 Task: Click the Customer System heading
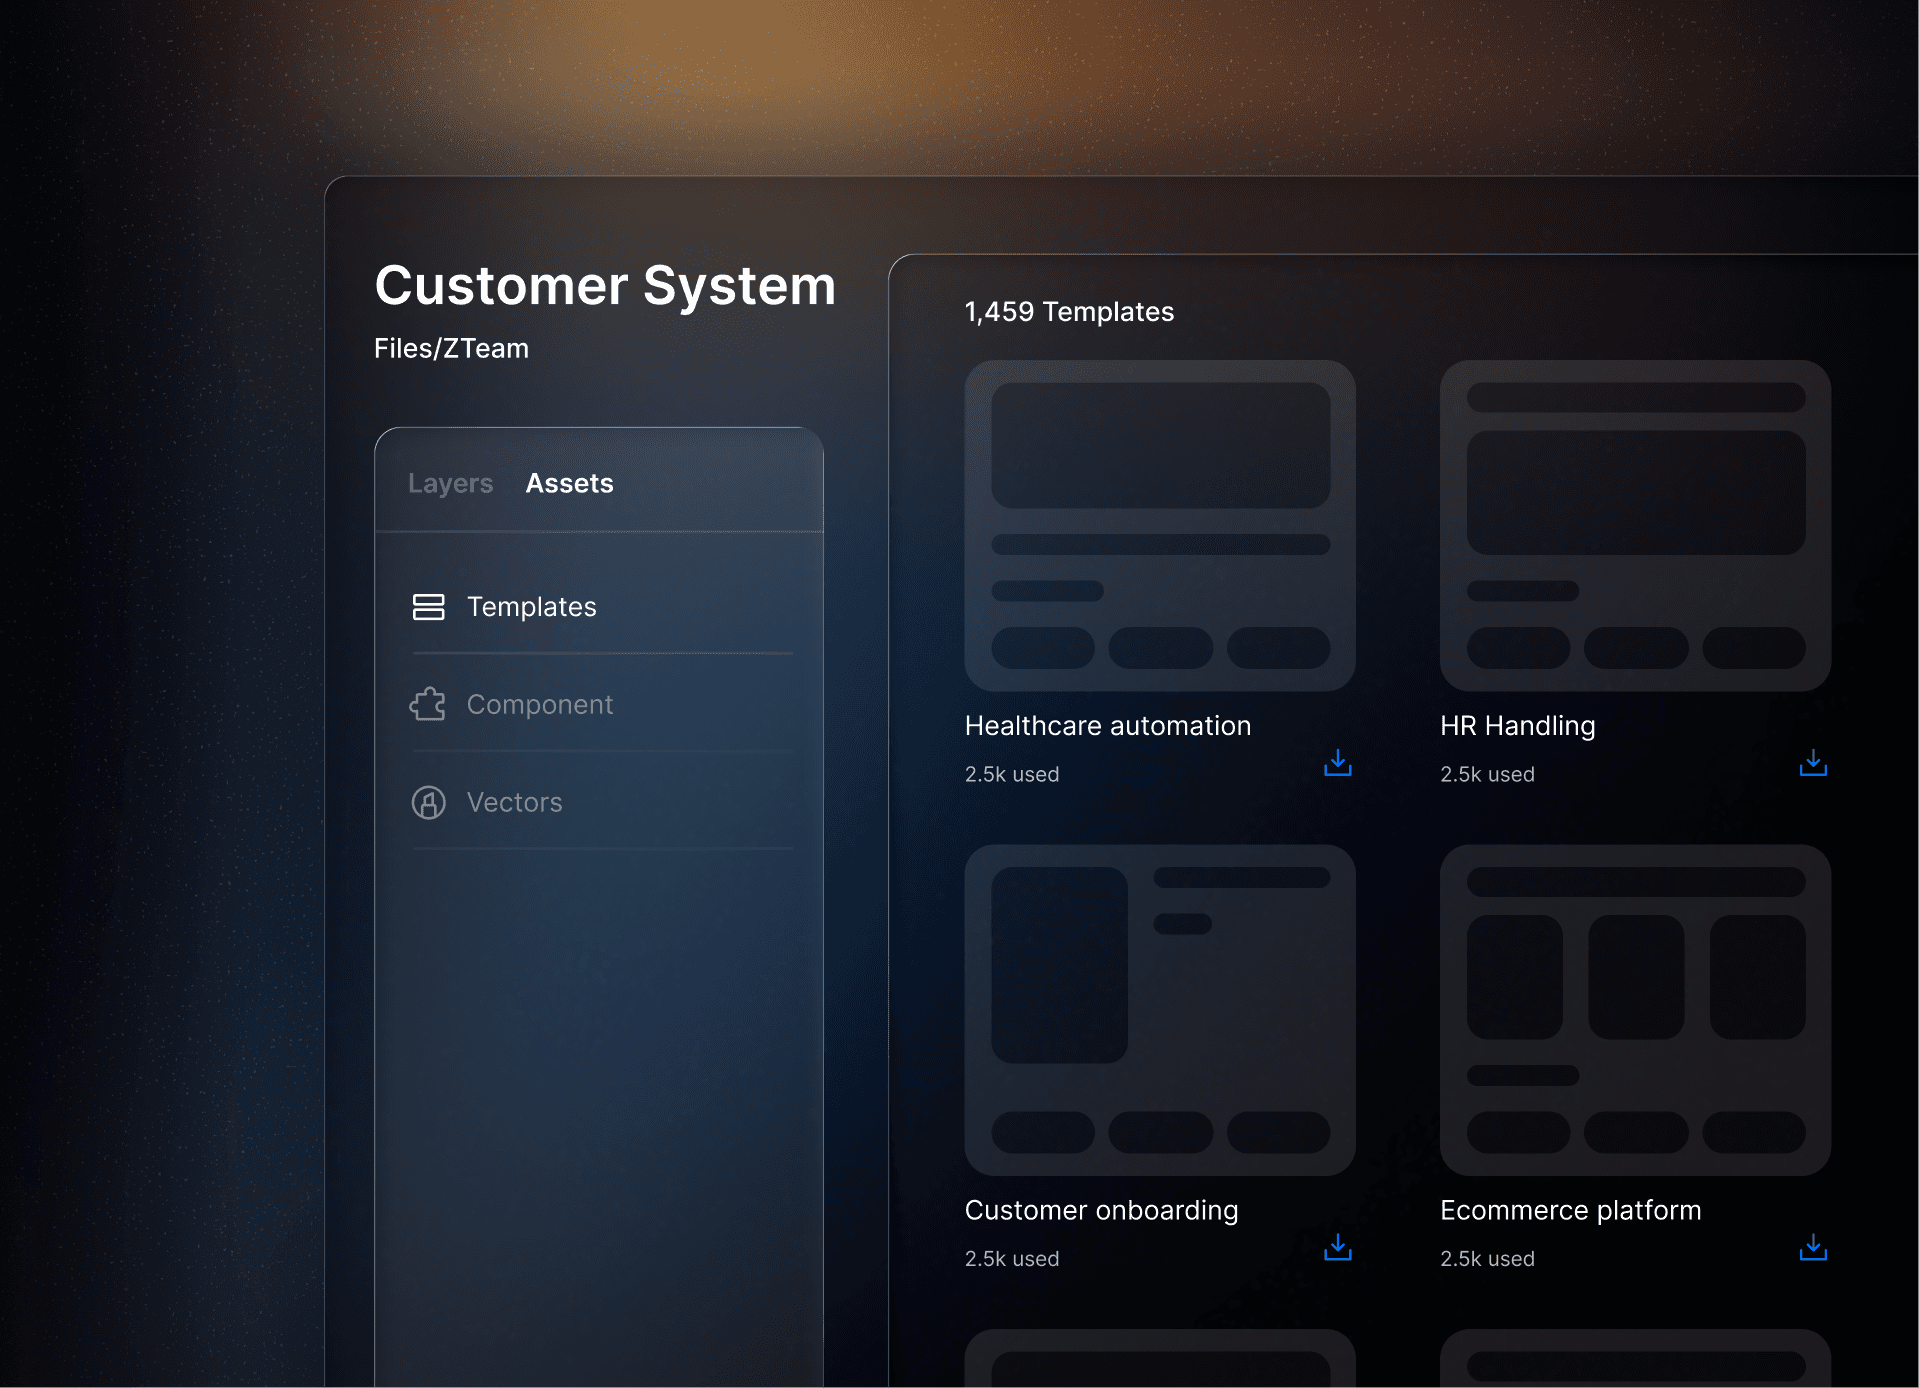point(605,287)
